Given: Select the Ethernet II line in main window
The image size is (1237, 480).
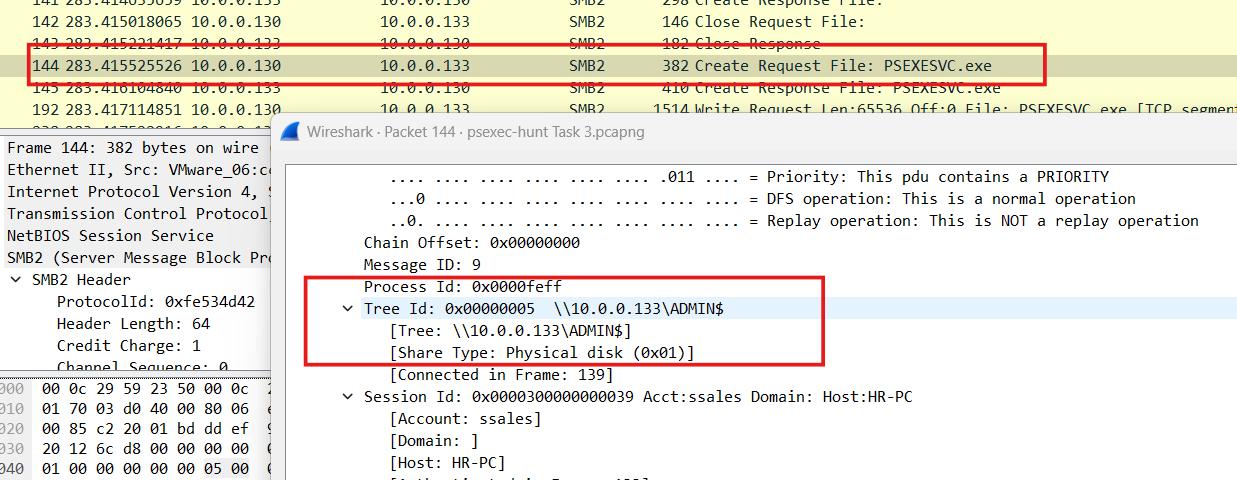Looking at the screenshot, I should coord(136,170).
